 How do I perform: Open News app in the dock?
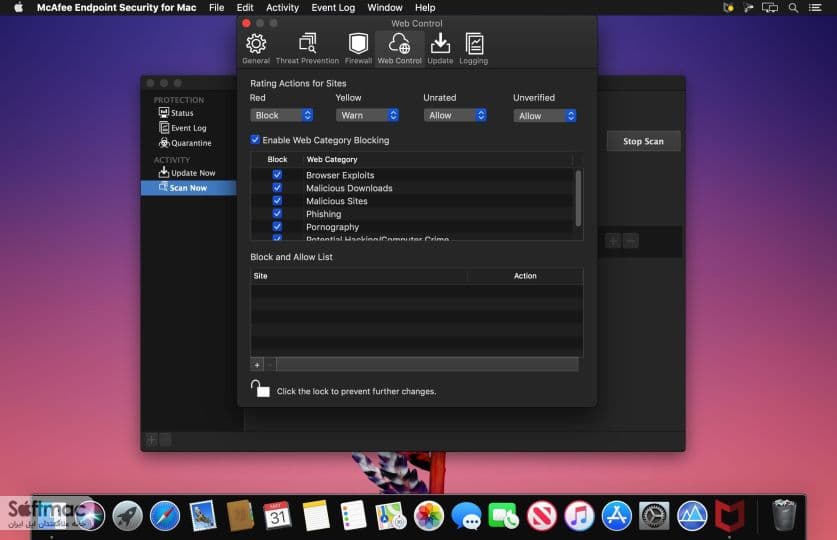(541, 516)
